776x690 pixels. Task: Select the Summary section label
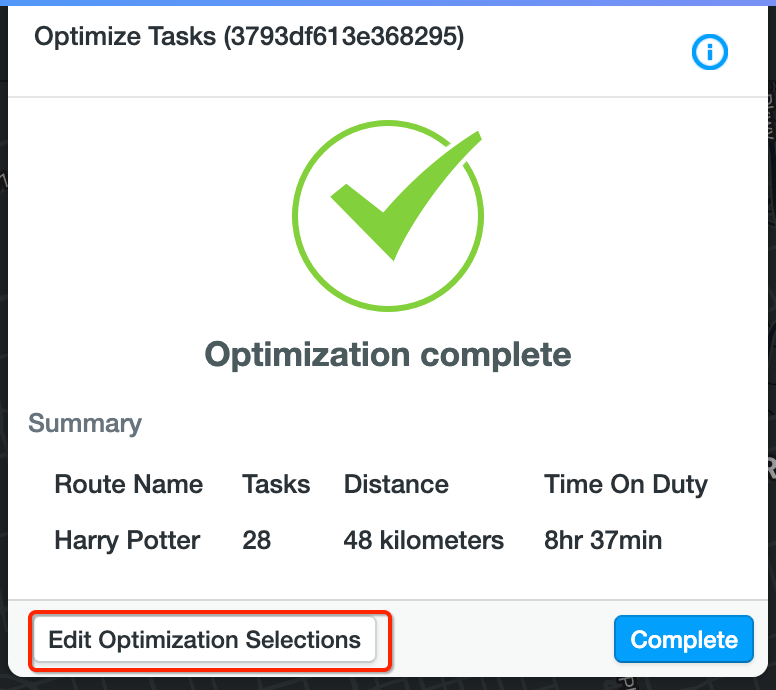click(85, 423)
